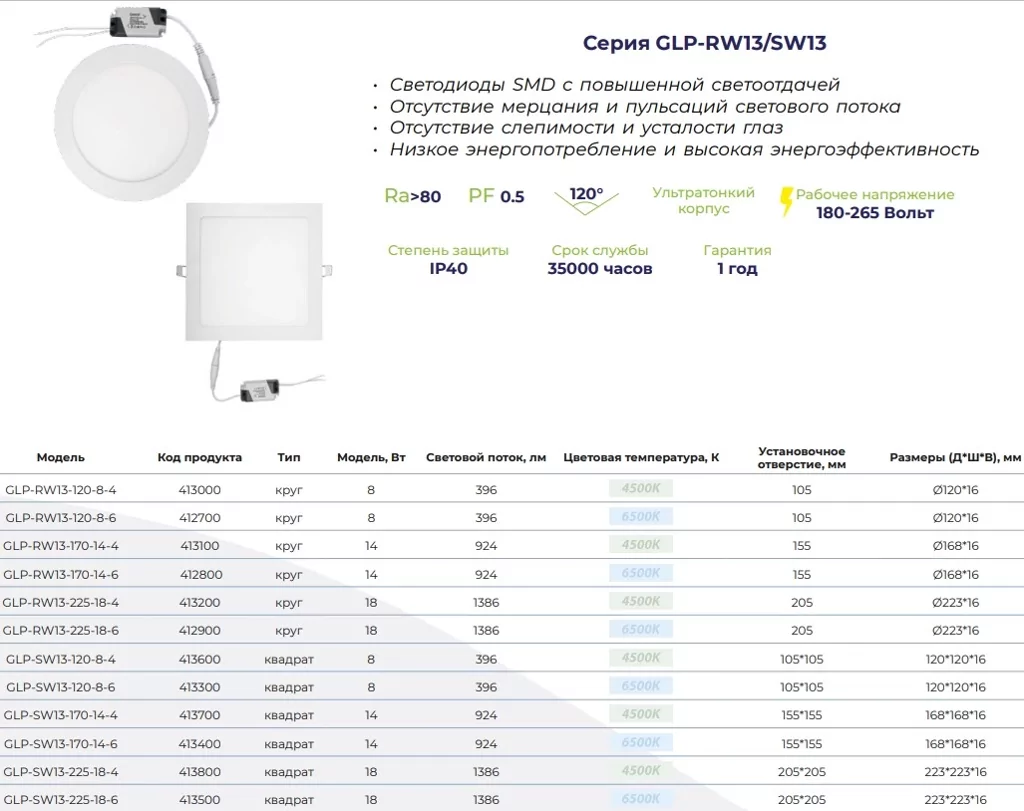Click the 120° beam angle icon
The image size is (1024, 811).
click(x=586, y=198)
